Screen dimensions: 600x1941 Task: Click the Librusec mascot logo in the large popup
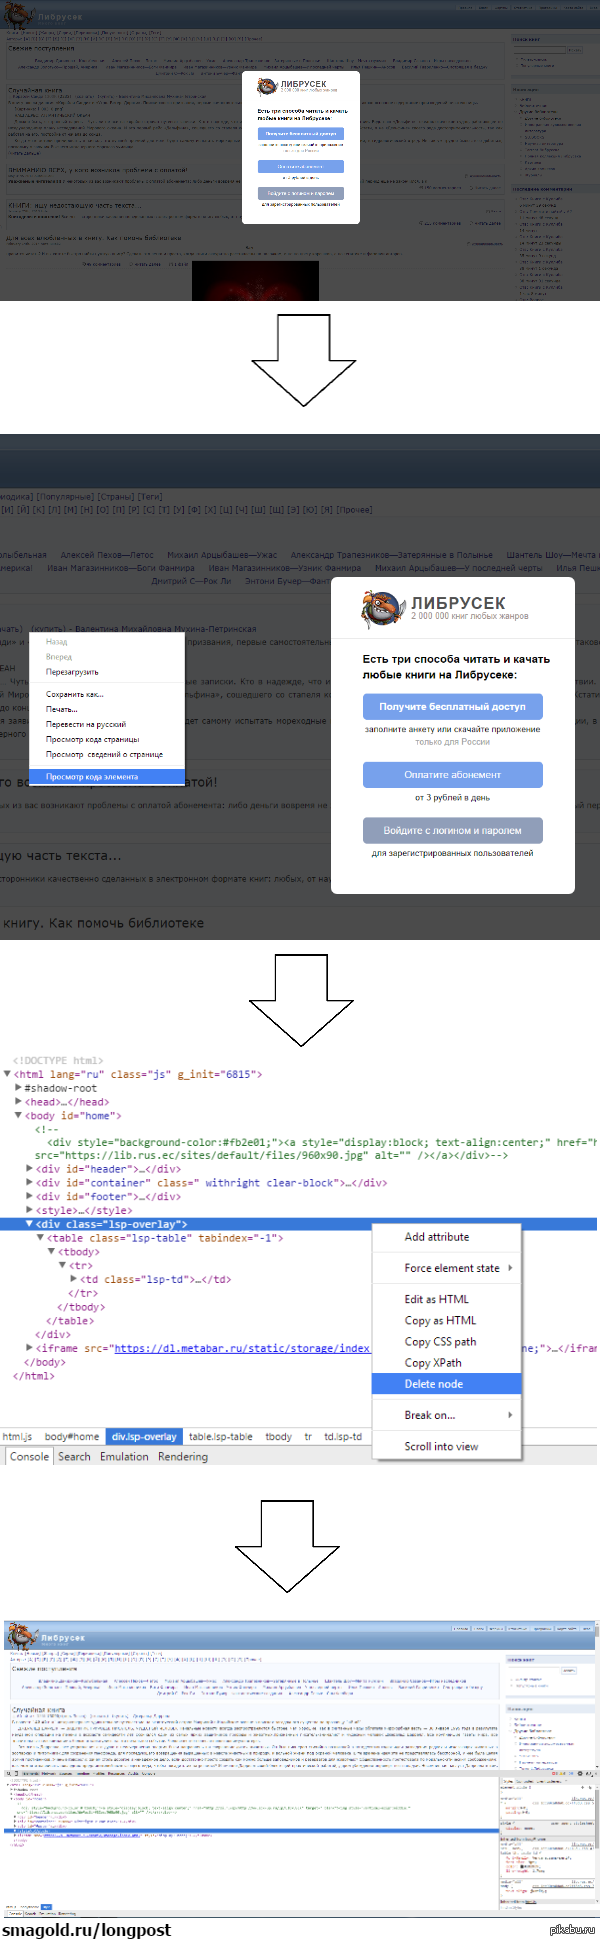click(x=381, y=608)
